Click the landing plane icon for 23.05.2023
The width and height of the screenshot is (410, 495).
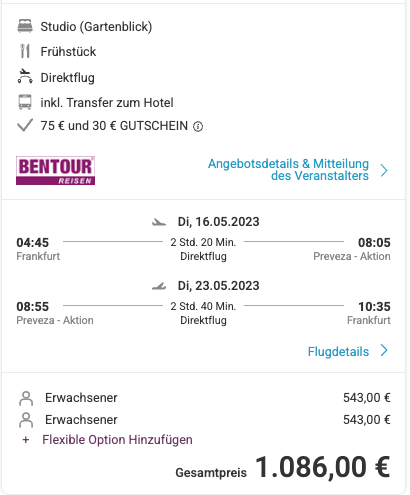(x=159, y=286)
